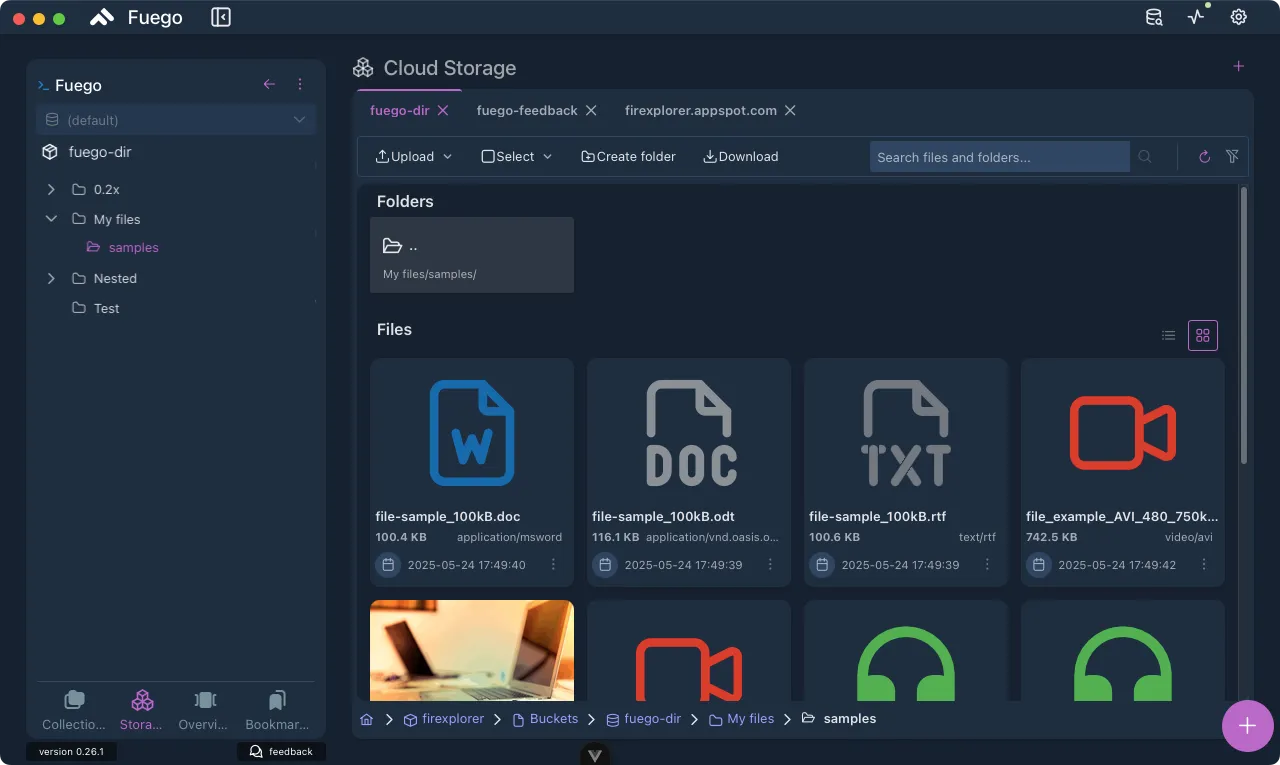Switch to grid view layout
The height and width of the screenshot is (765, 1280).
(x=1203, y=336)
